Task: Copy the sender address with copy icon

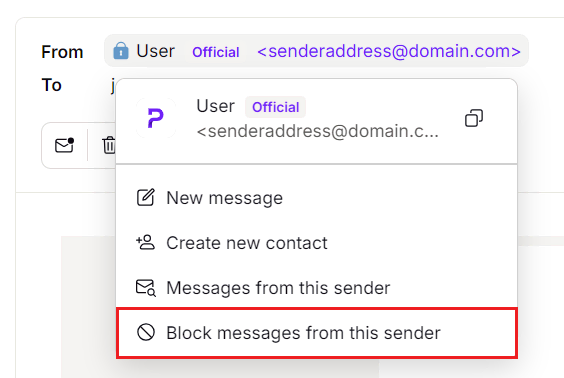Action: click(474, 118)
